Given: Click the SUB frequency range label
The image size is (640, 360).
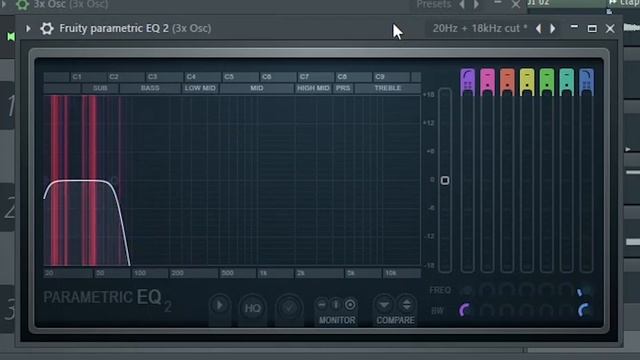Looking at the screenshot, I should tap(100, 88).
